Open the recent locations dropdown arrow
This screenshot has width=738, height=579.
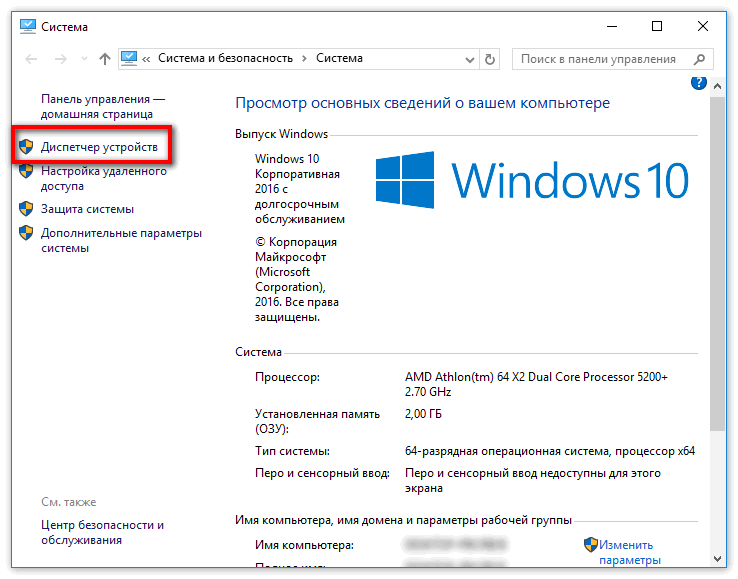[84, 59]
